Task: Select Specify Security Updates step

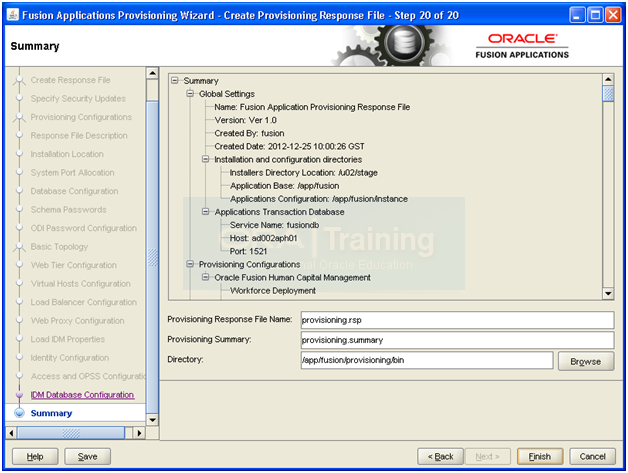Action: 78,99
